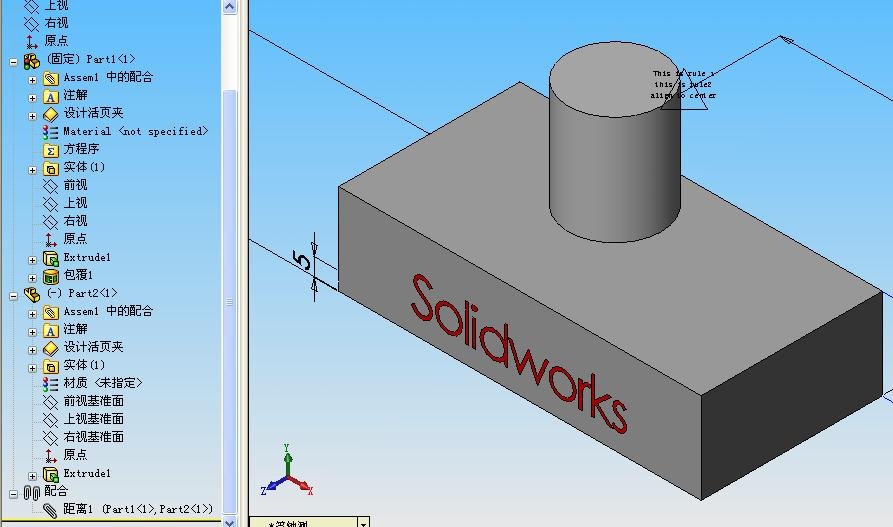
Task: Collapse the 配合 mates folder
Action: coord(14,494)
